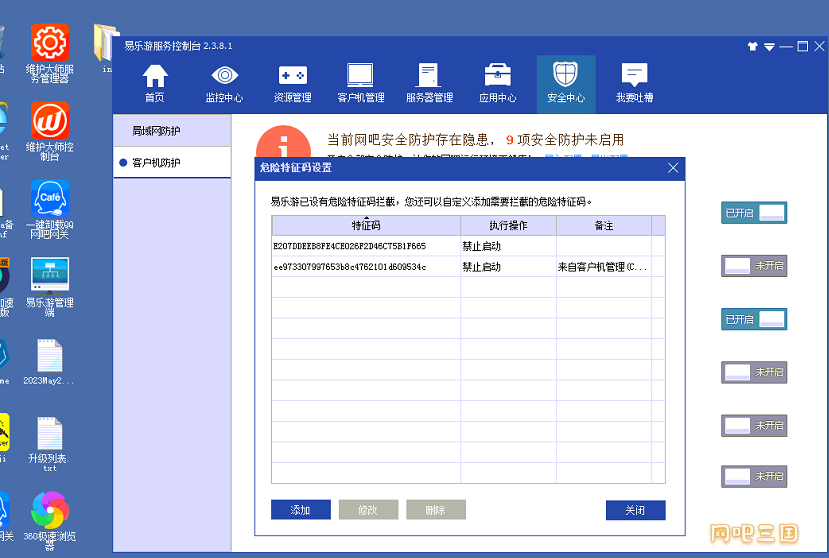Click 来自客户机管理 remark cell
The image size is (829, 558).
point(603,267)
